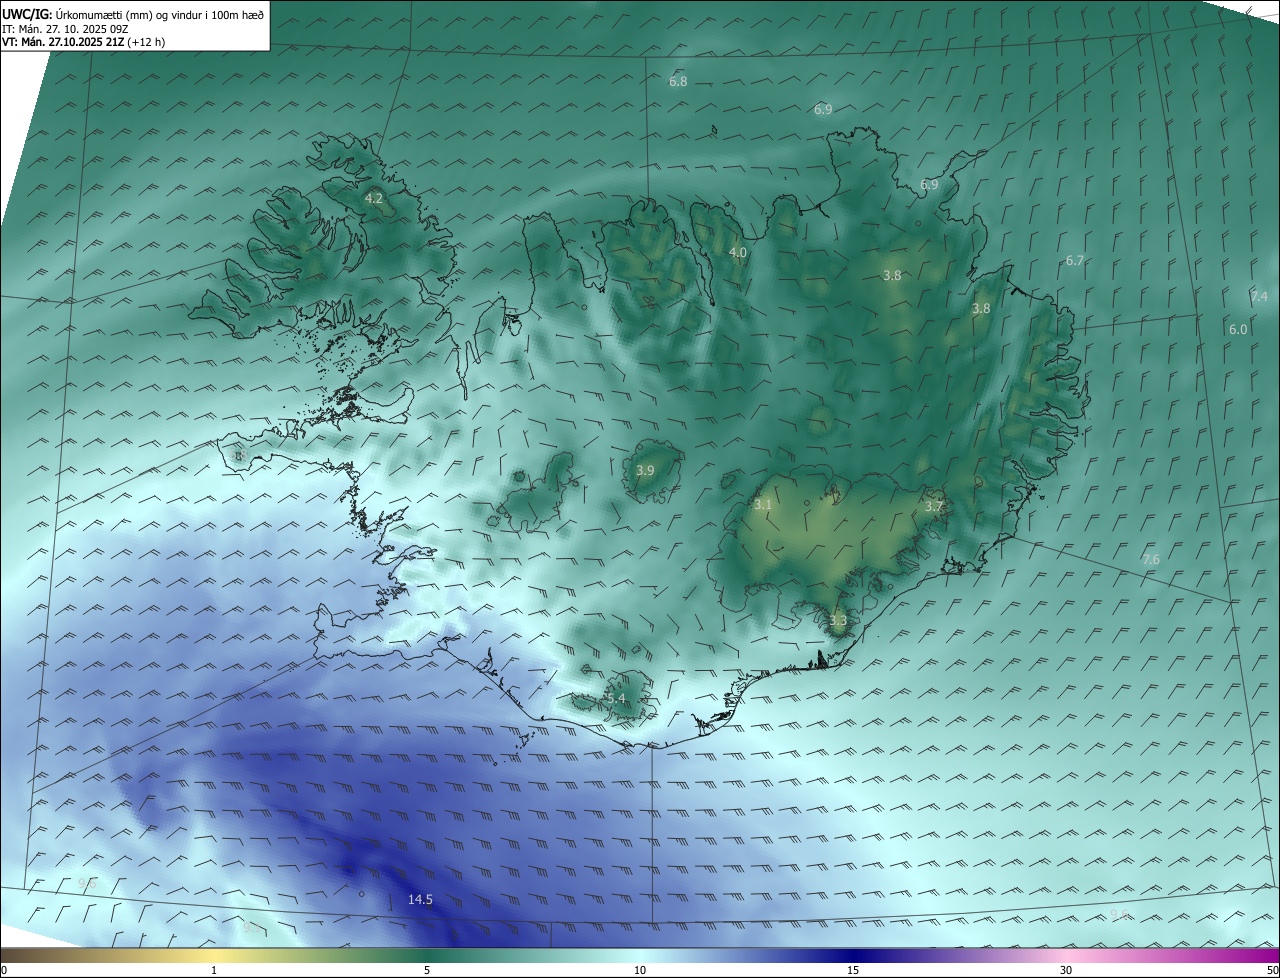Click the 5.4 value near the south coast
1280x978 pixels.
[x=616, y=698]
